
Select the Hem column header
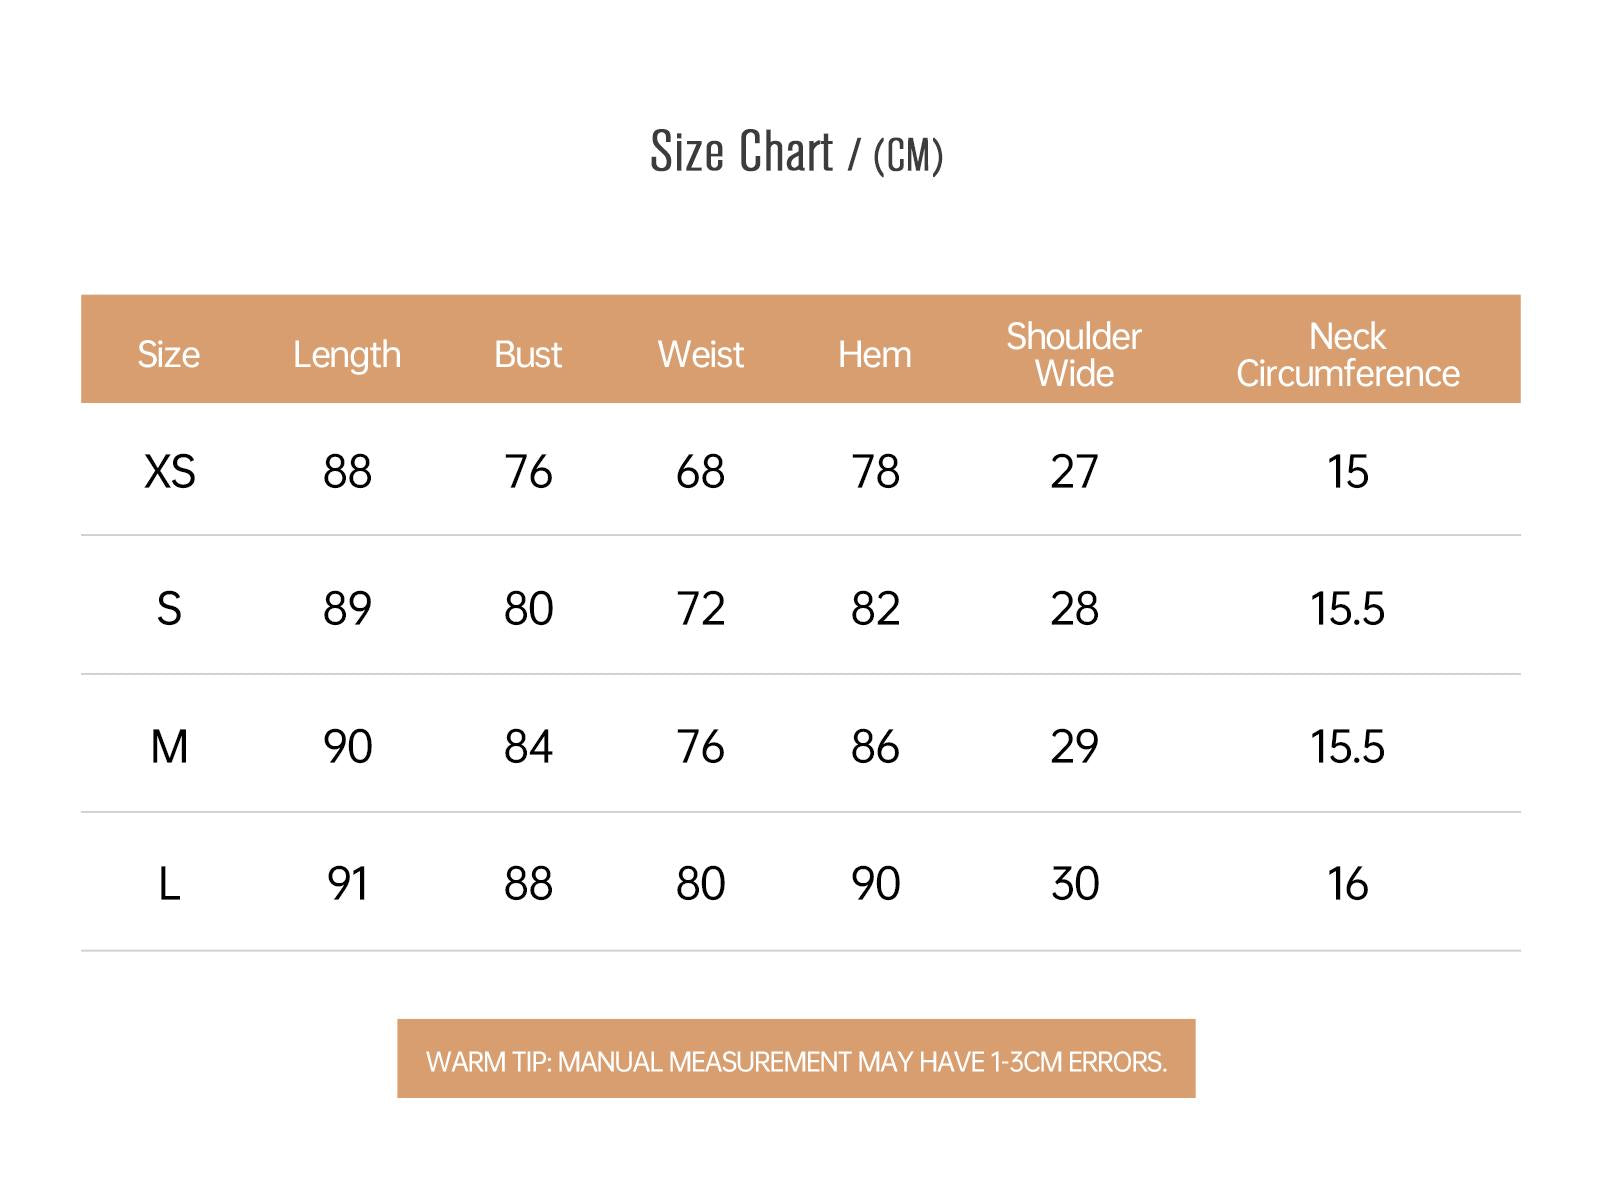click(875, 354)
